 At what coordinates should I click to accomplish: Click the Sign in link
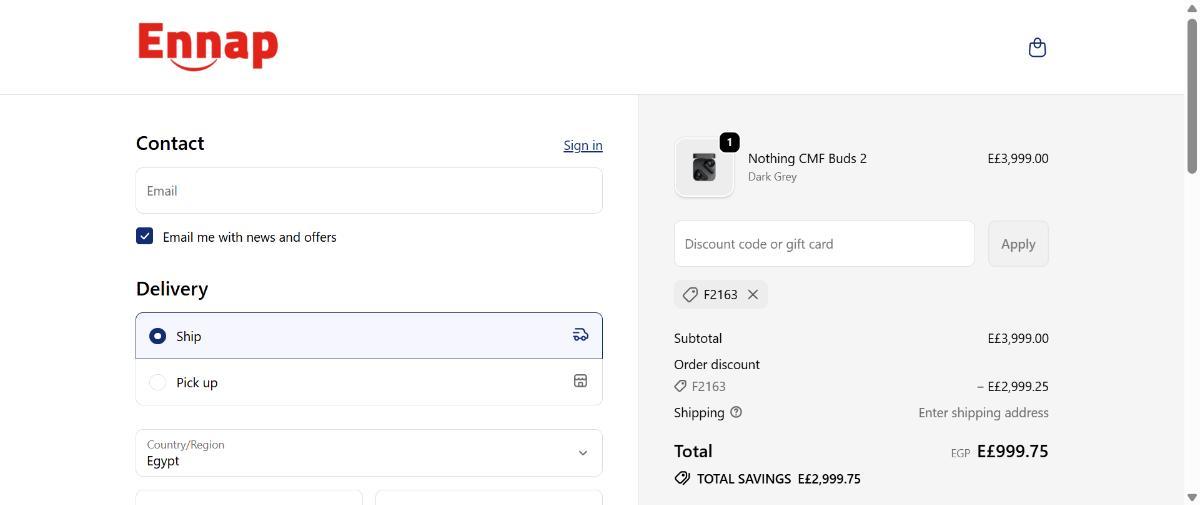click(x=582, y=145)
